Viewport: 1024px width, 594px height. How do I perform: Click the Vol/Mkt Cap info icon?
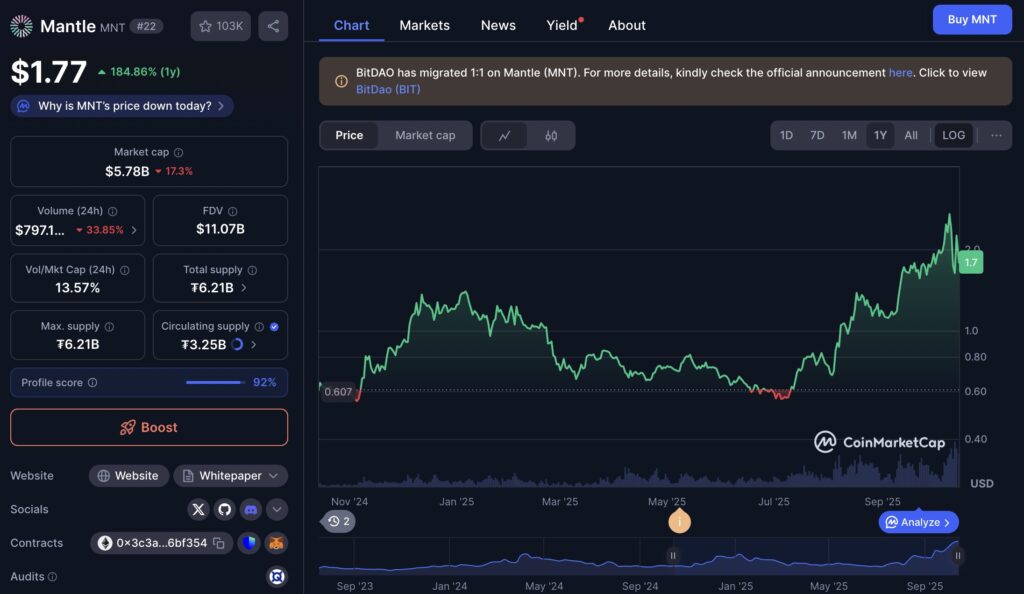pos(125,270)
